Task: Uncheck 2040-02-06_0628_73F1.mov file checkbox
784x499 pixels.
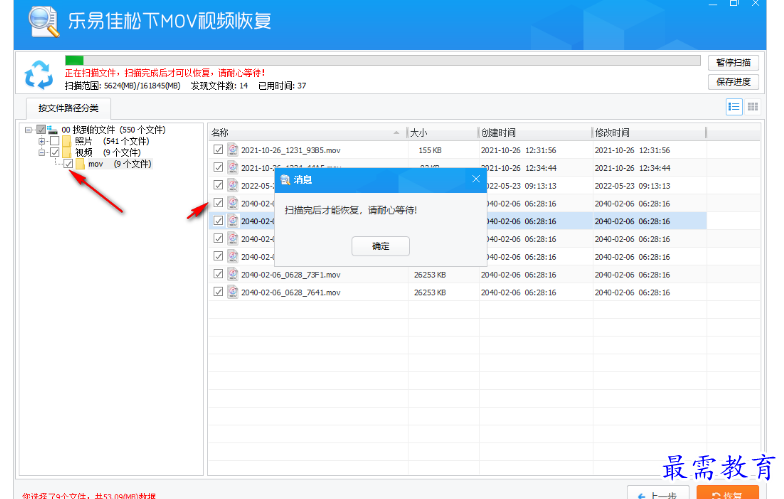Action: 218,274
